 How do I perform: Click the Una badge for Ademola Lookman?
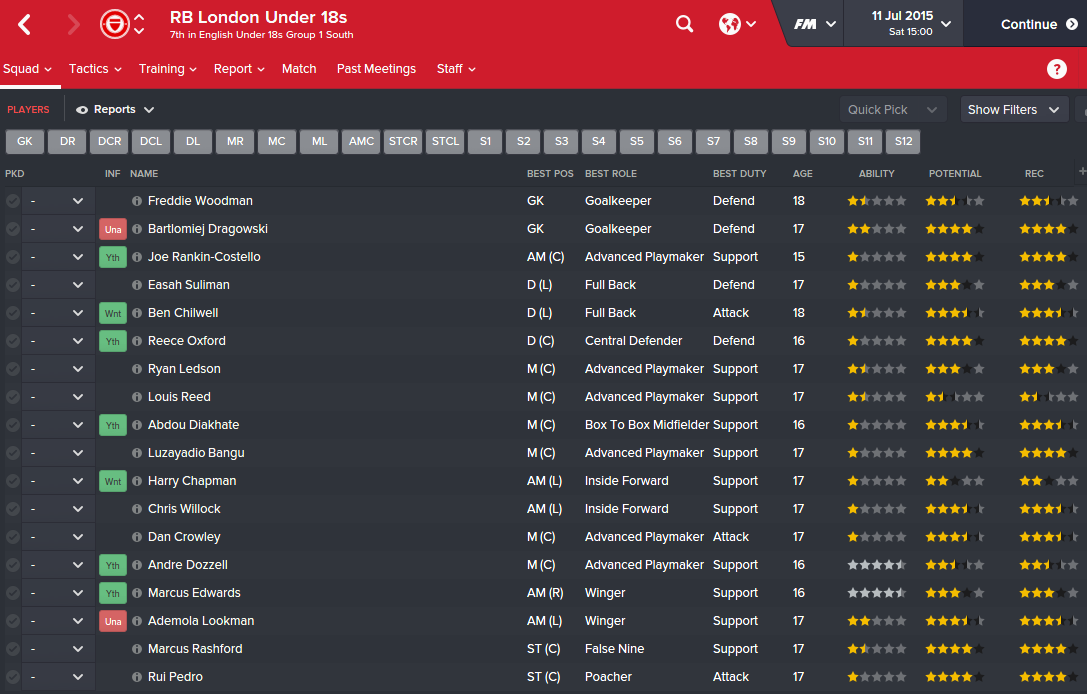[113, 621]
